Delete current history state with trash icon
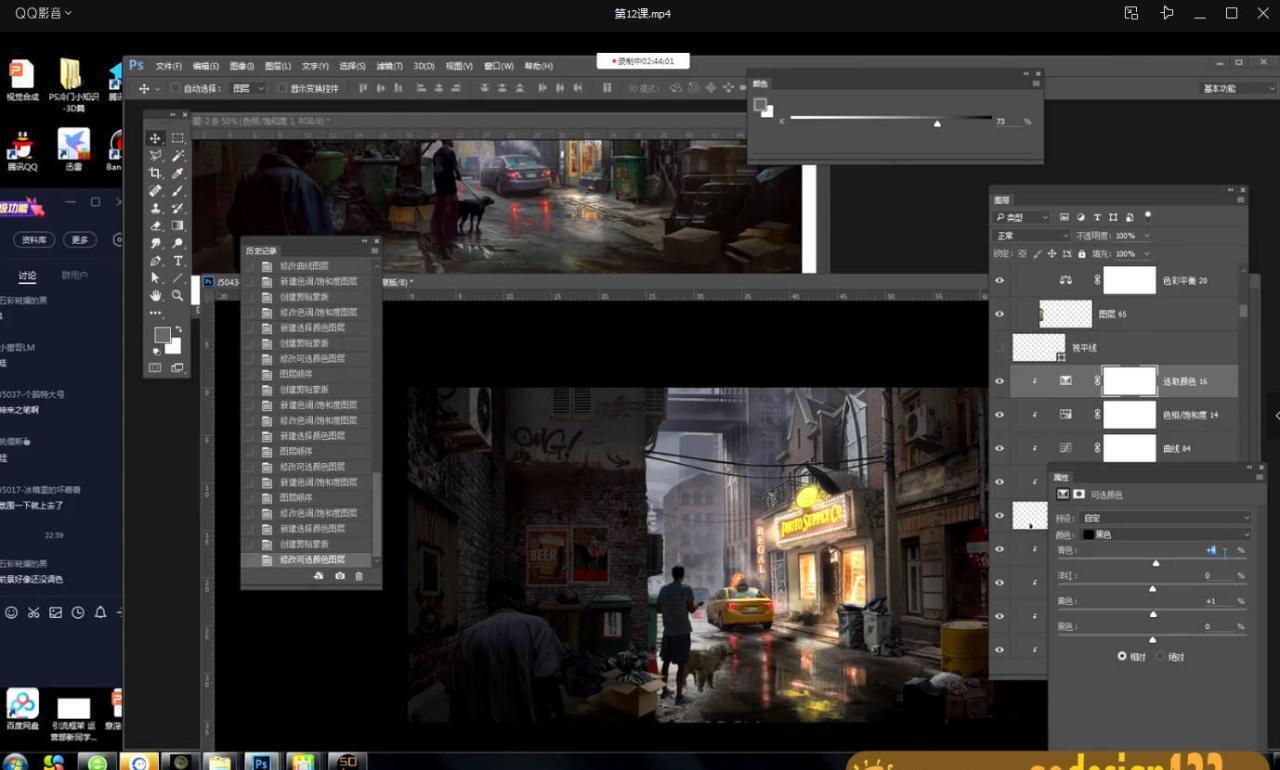 point(359,576)
